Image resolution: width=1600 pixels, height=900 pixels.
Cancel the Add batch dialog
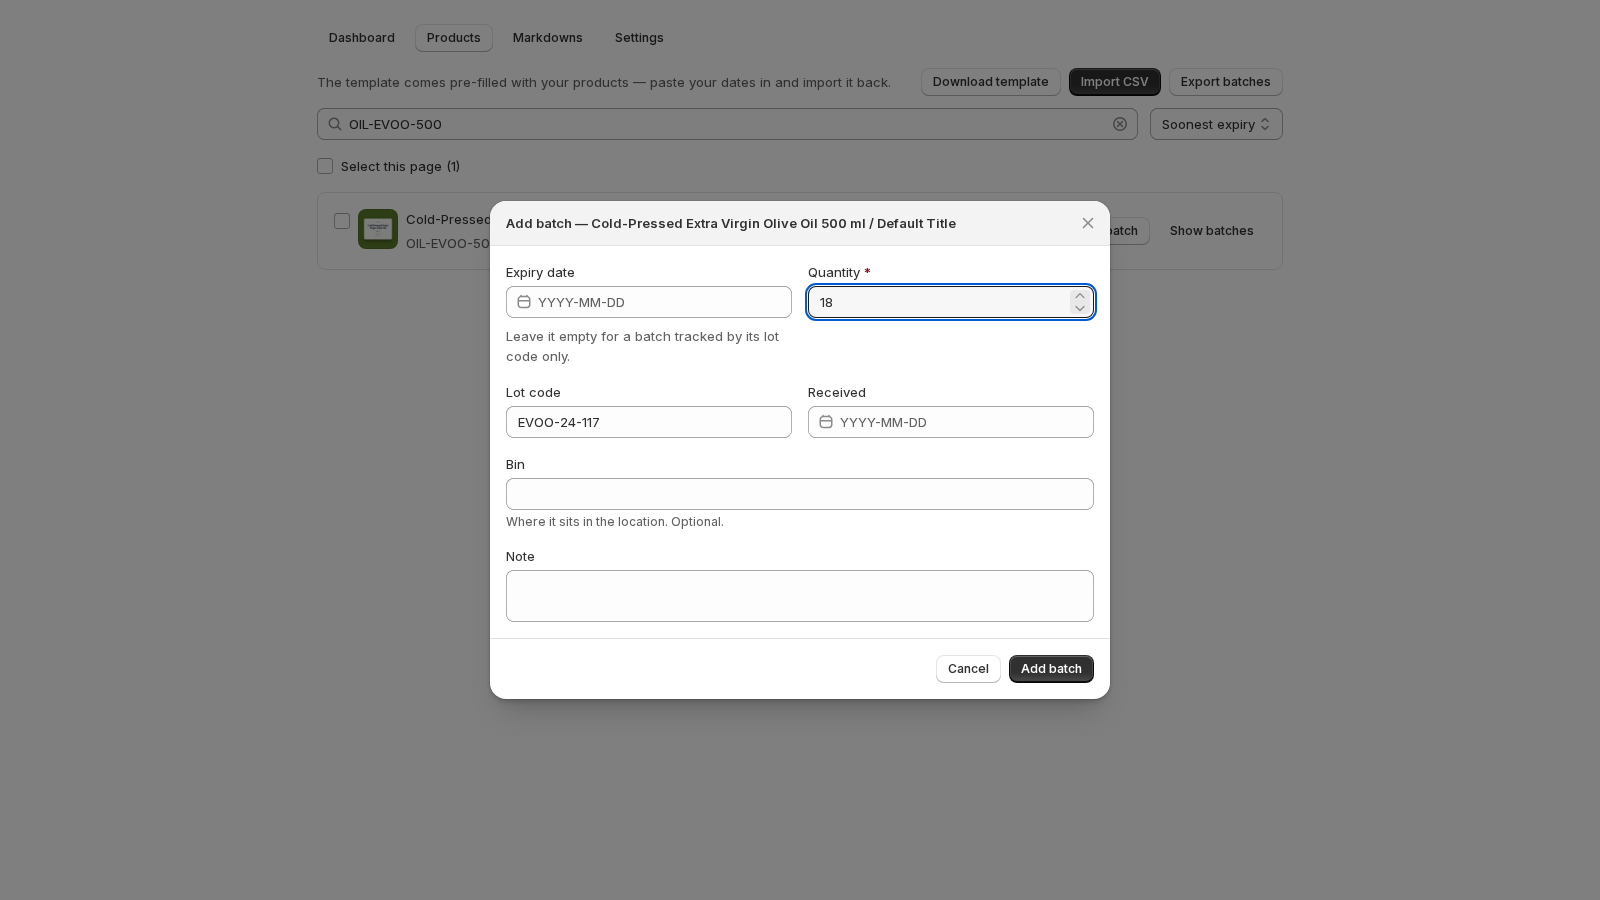coord(968,669)
